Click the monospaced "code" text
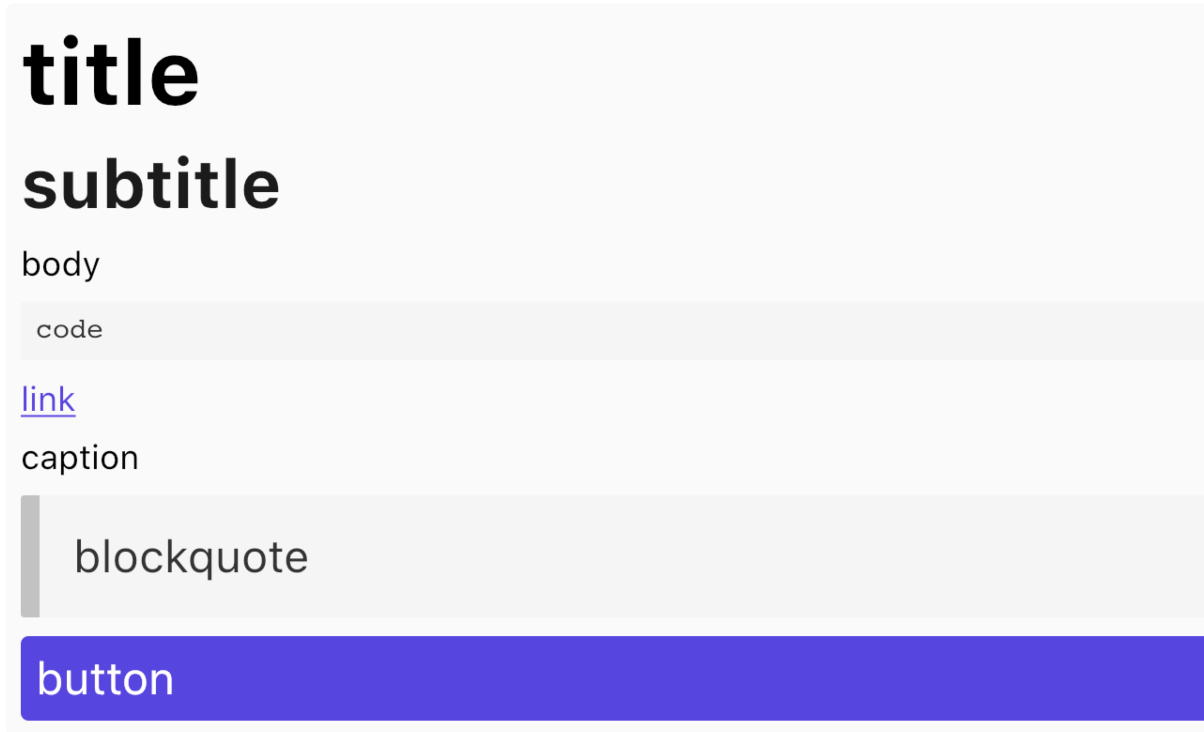 click(69, 330)
